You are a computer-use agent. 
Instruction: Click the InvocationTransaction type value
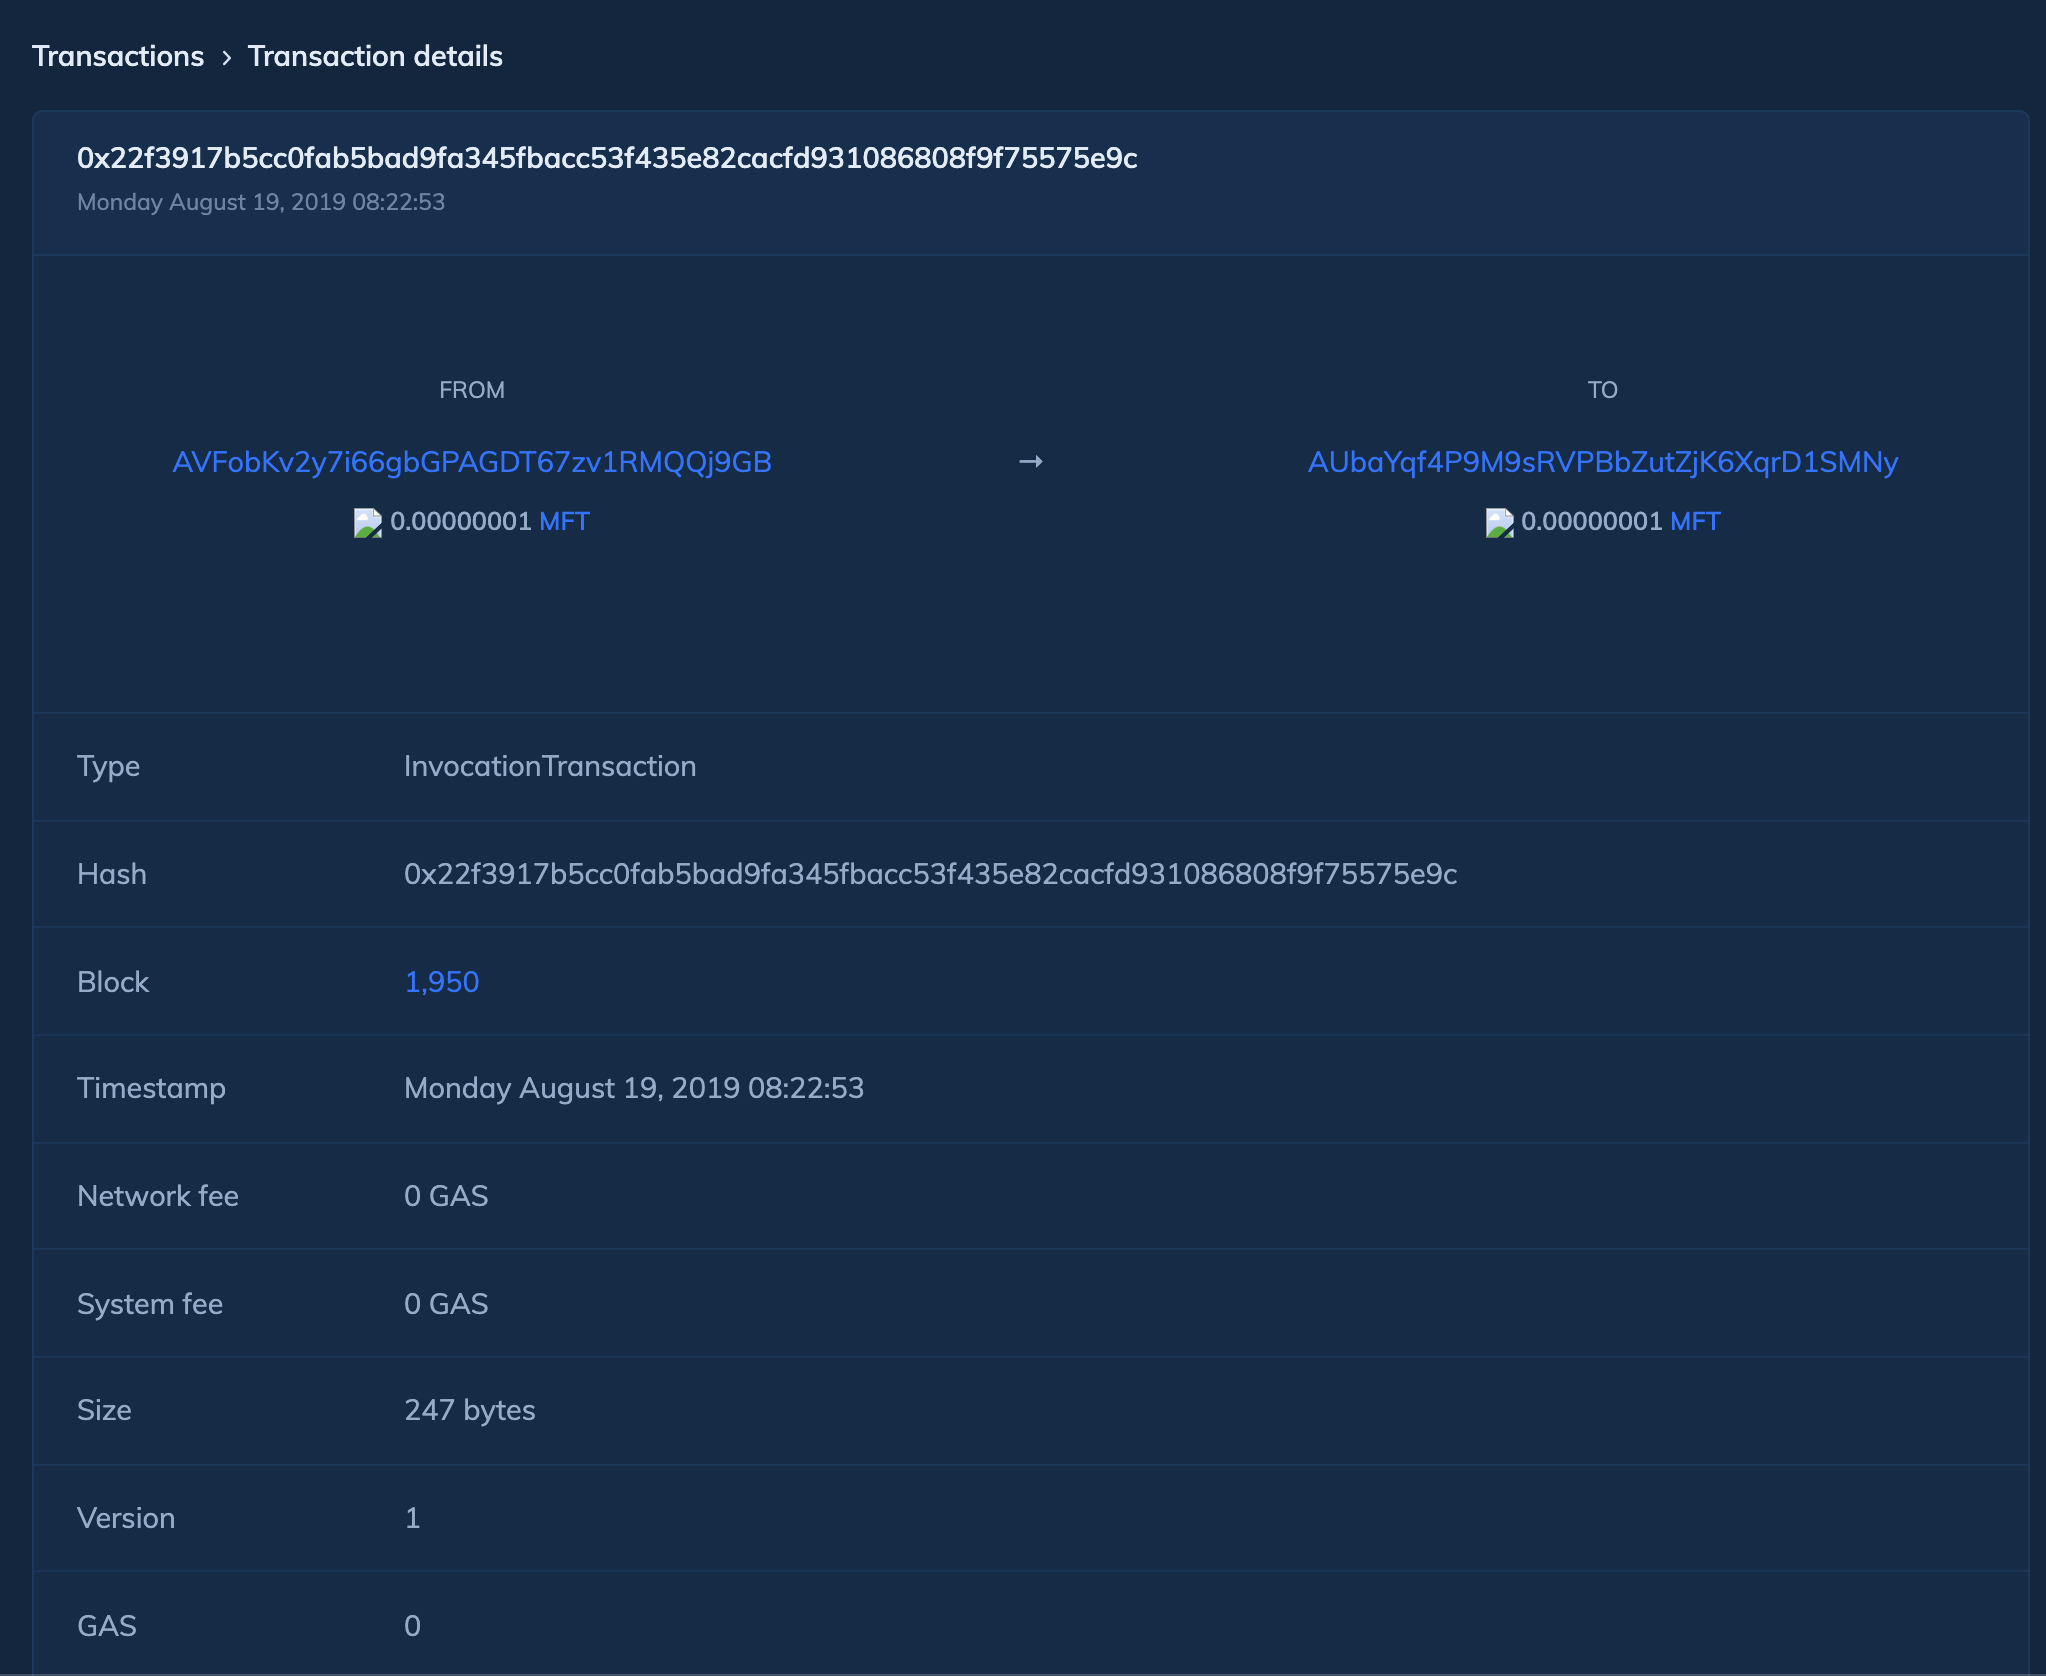click(x=550, y=766)
